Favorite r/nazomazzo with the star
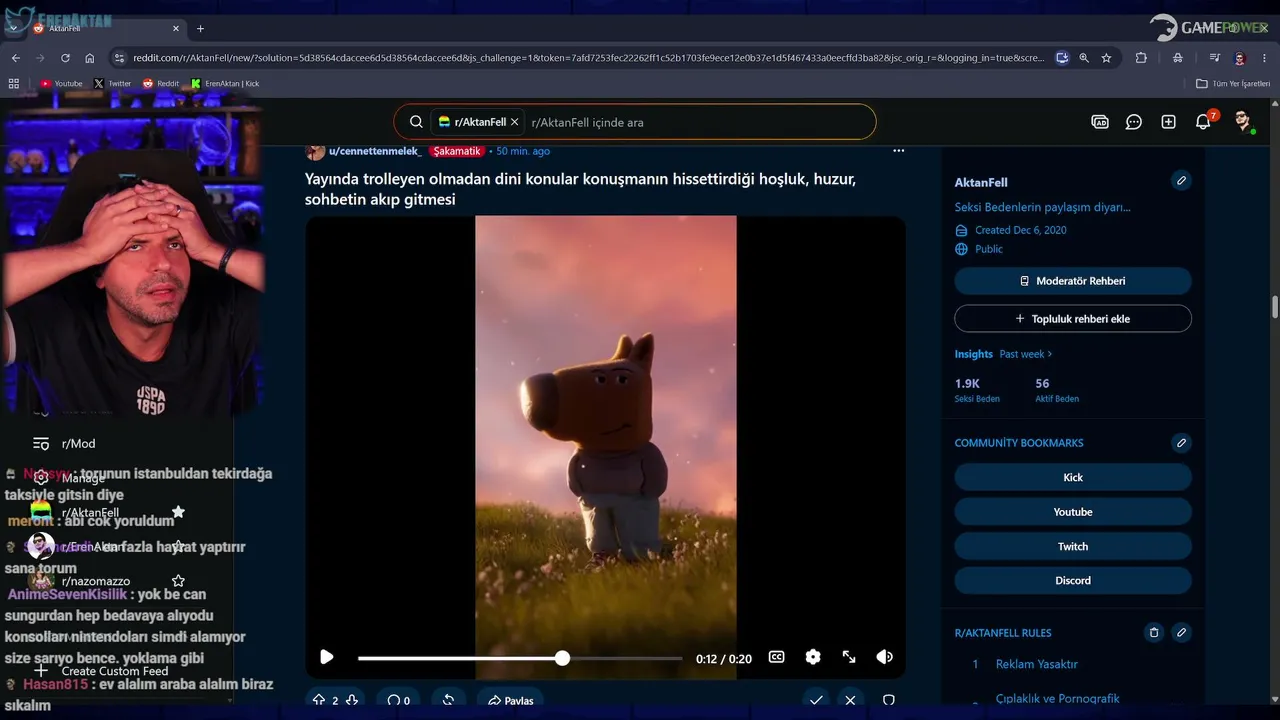This screenshot has width=1280, height=720. point(178,581)
